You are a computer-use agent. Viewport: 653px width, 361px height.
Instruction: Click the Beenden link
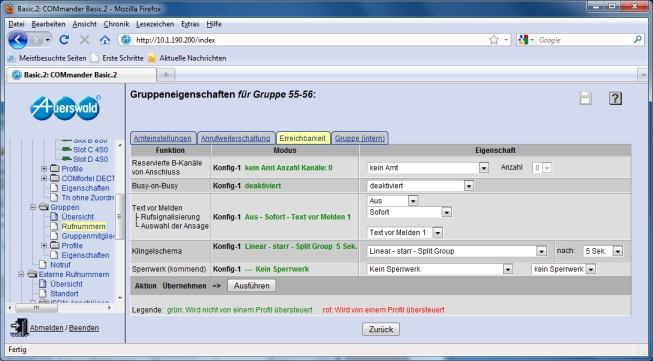(84, 328)
